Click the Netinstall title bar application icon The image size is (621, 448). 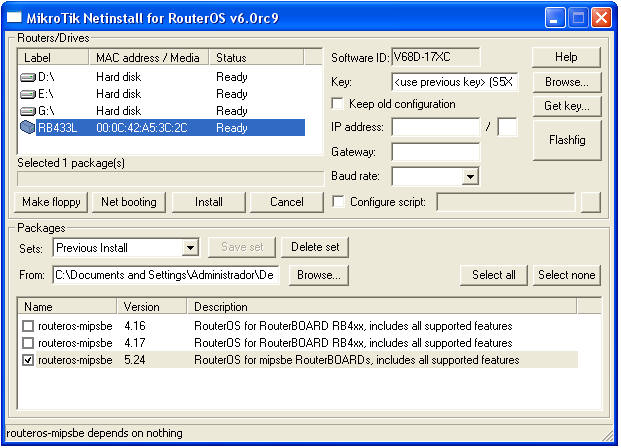coord(14,17)
